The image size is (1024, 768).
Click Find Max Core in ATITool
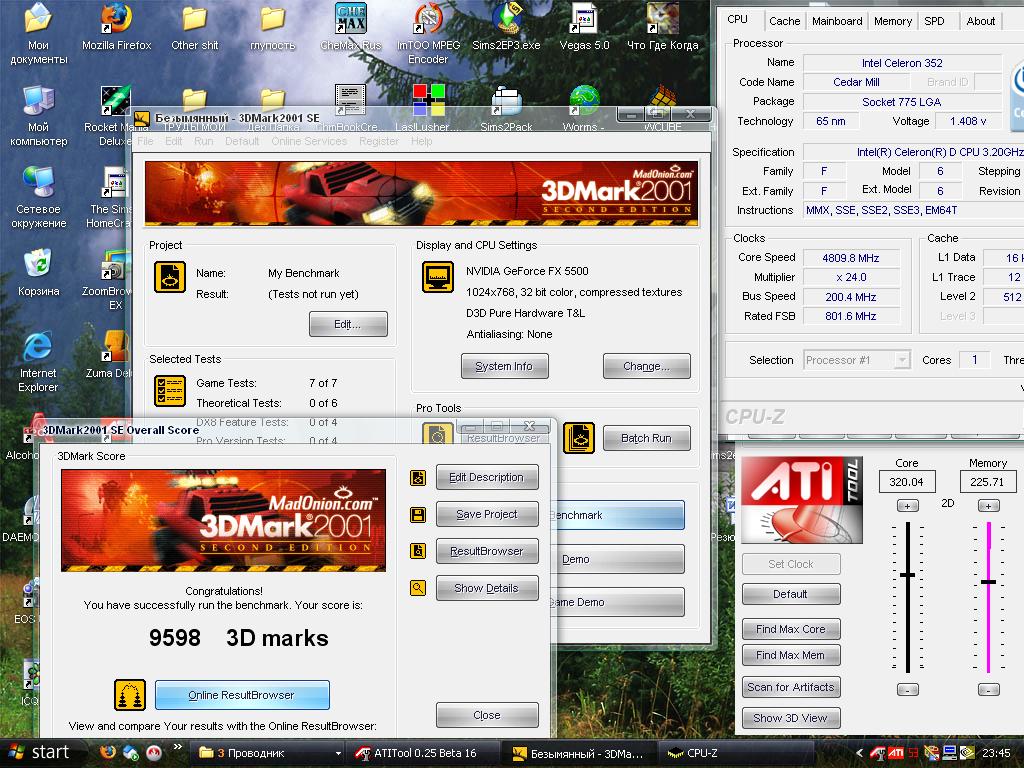[791, 629]
